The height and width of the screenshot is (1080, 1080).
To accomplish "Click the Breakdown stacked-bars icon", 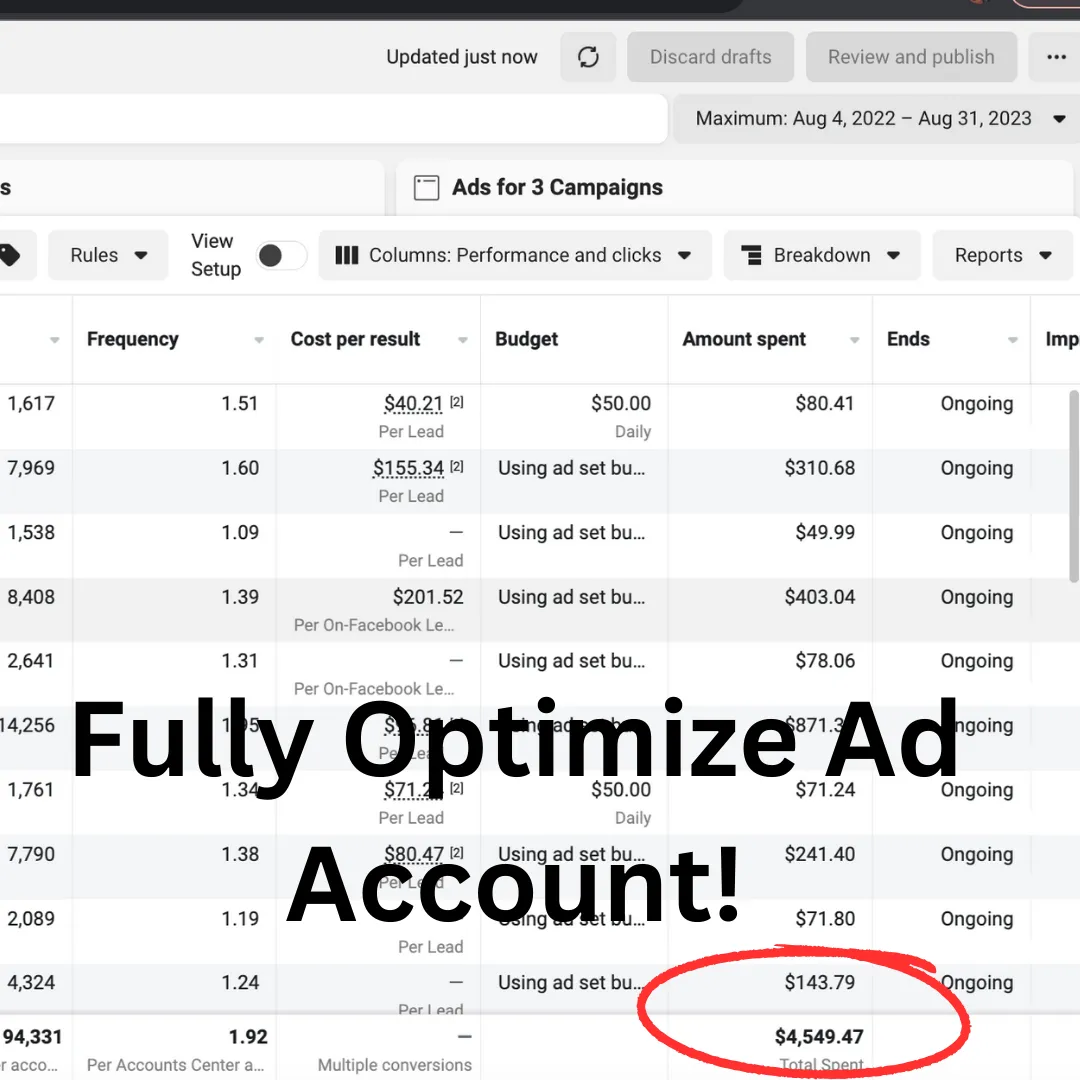I will coord(751,256).
